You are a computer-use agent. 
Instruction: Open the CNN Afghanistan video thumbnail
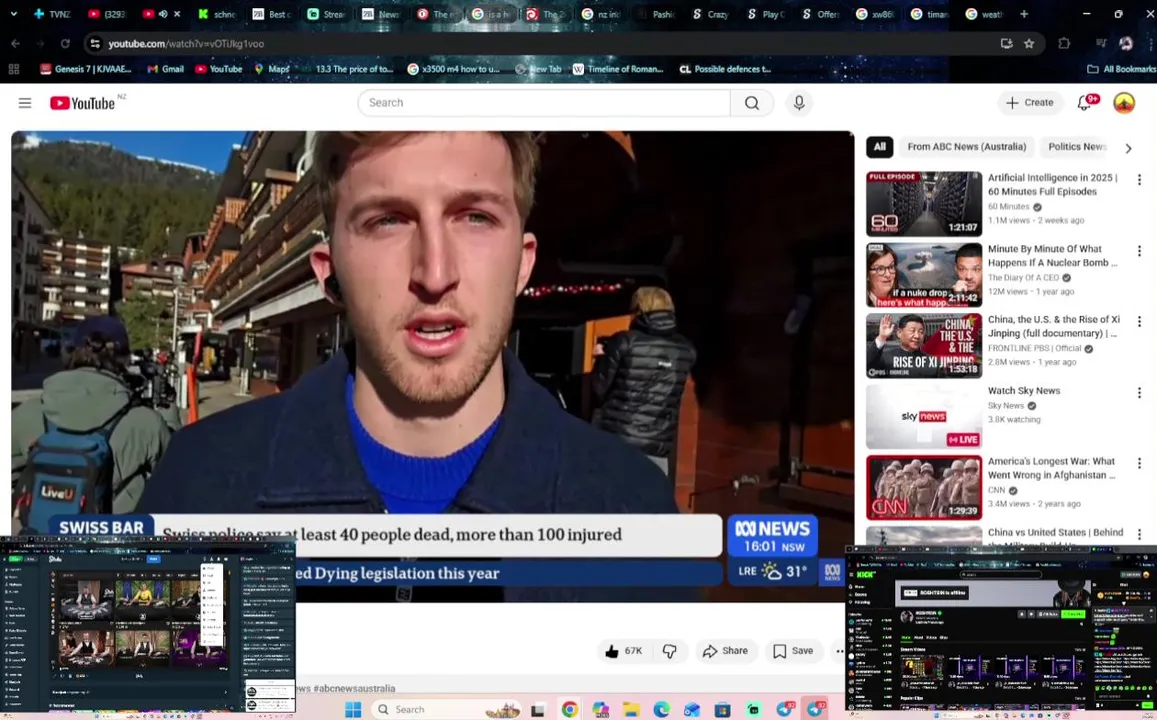[x=924, y=487]
